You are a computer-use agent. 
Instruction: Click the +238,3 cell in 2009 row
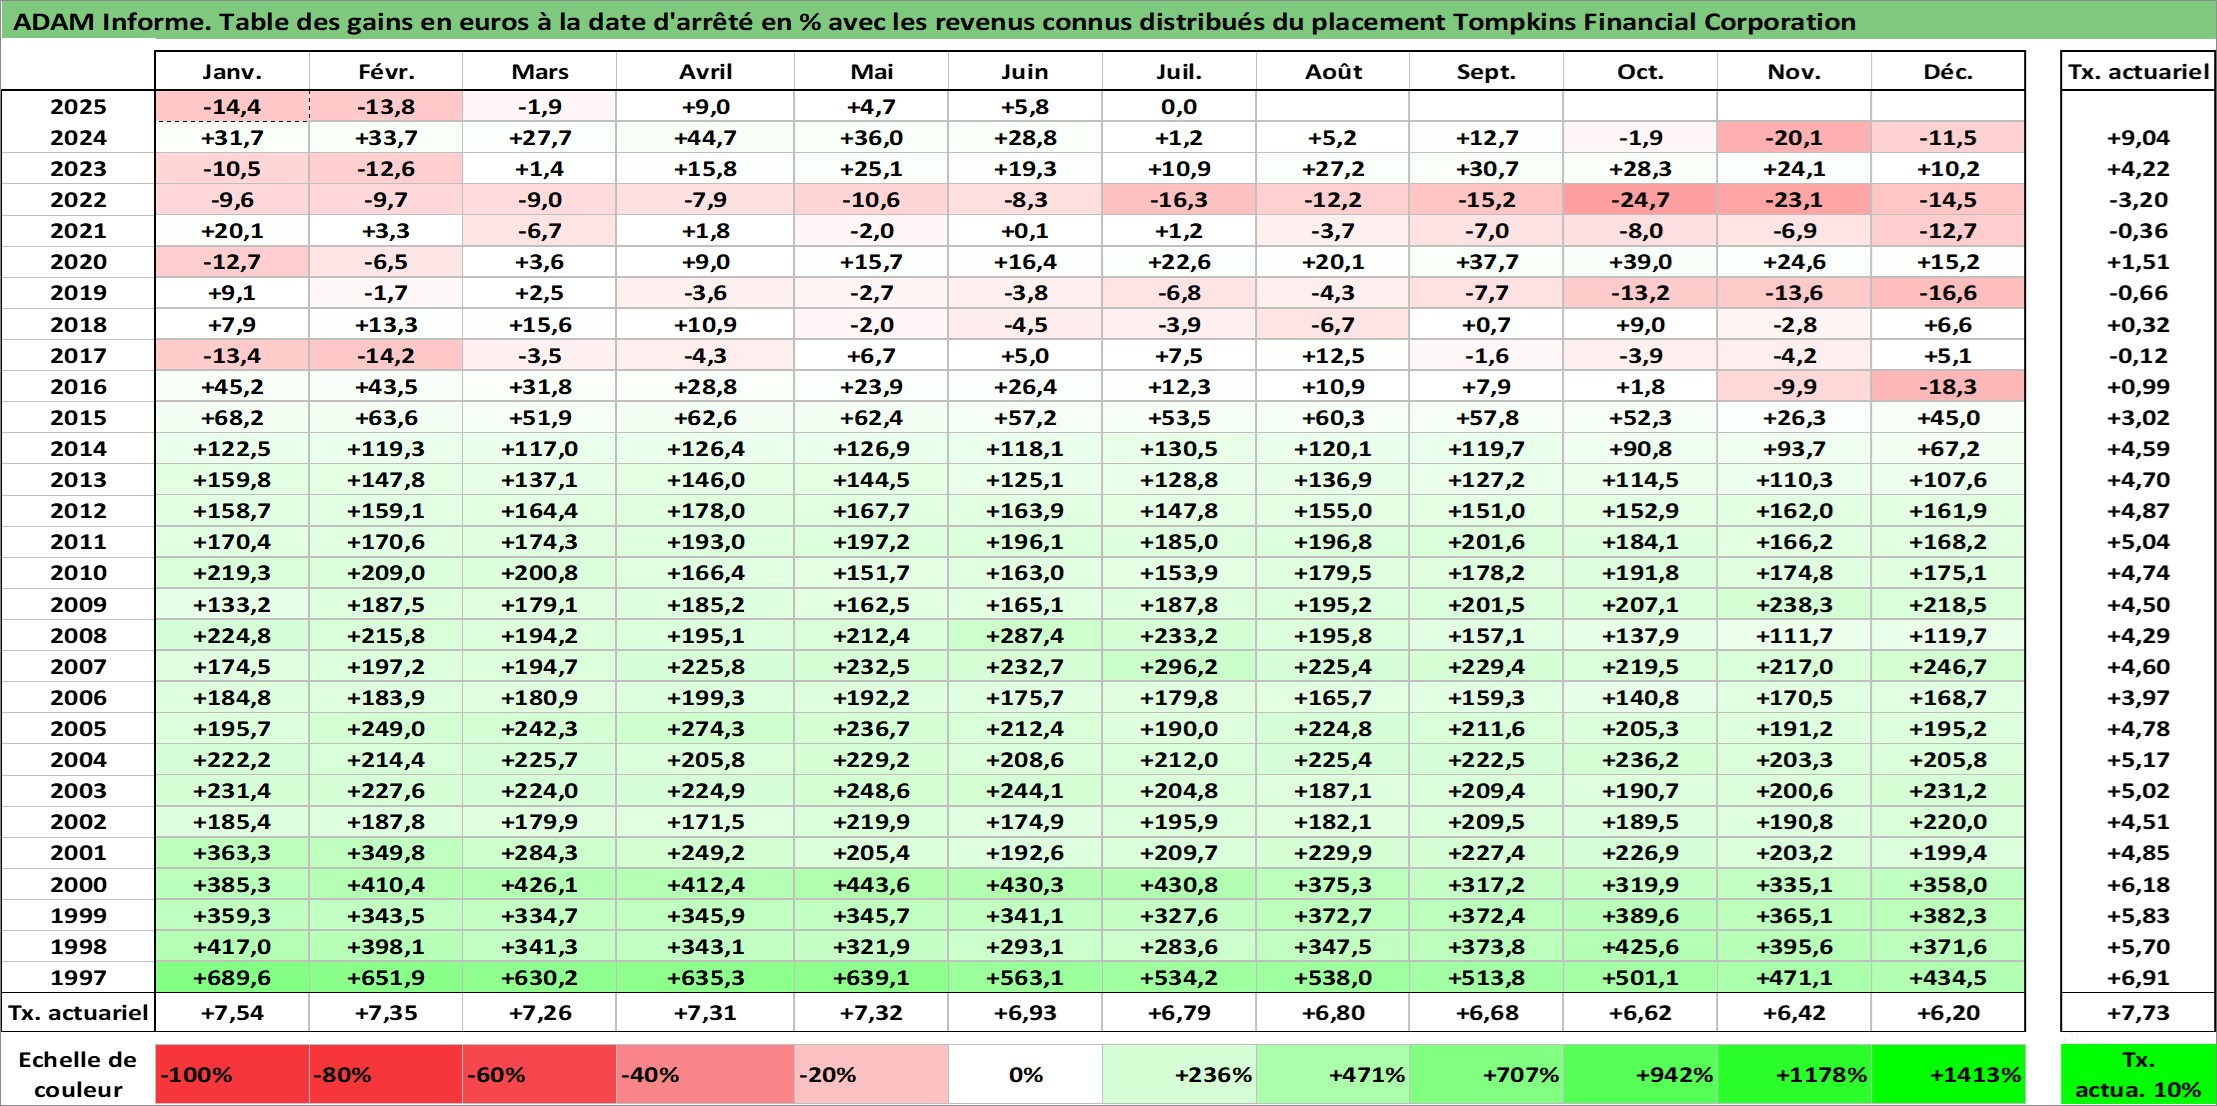coord(1794,604)
